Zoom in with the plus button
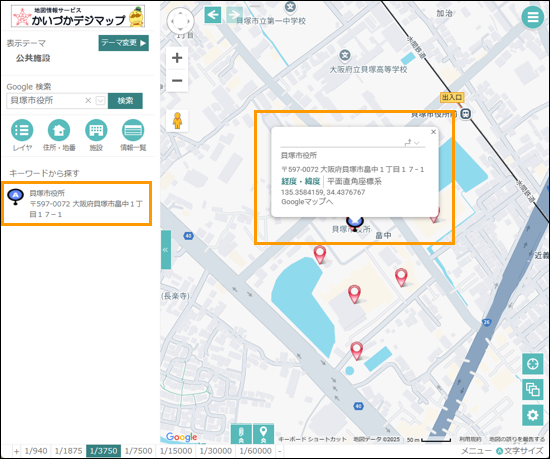The image size is (550, 459). [177, 58]
